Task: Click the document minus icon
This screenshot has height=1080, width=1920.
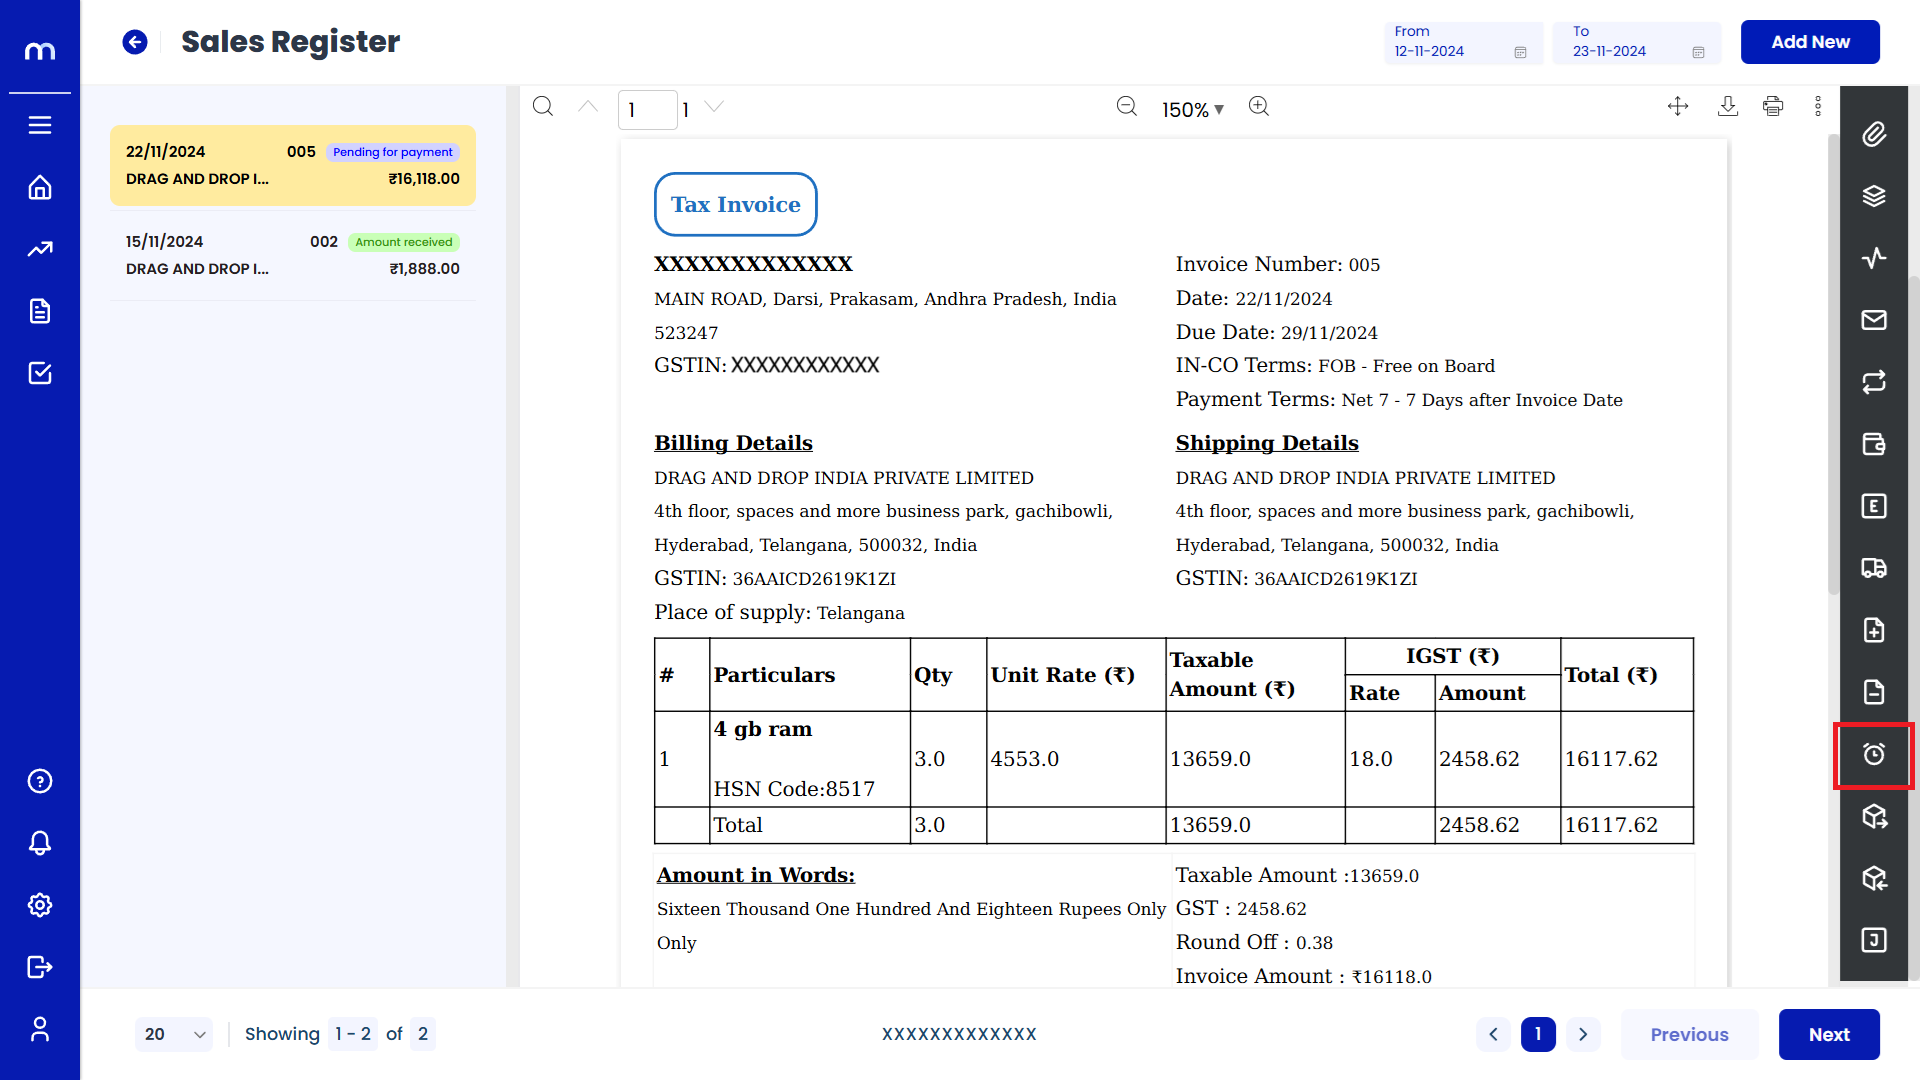Action: (x=1874, y=692)
